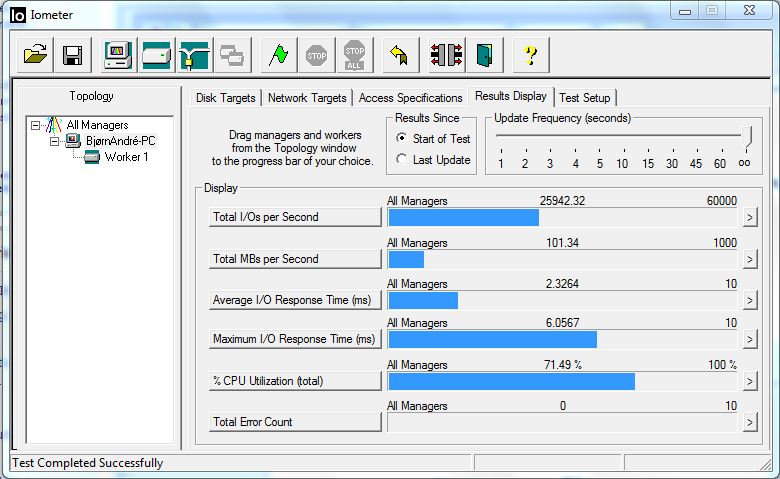The width and height of the screenshot is (780, 479).
Task: Select BjørnAndré-PC in Topology tree
Action: (x=120, y=141)
